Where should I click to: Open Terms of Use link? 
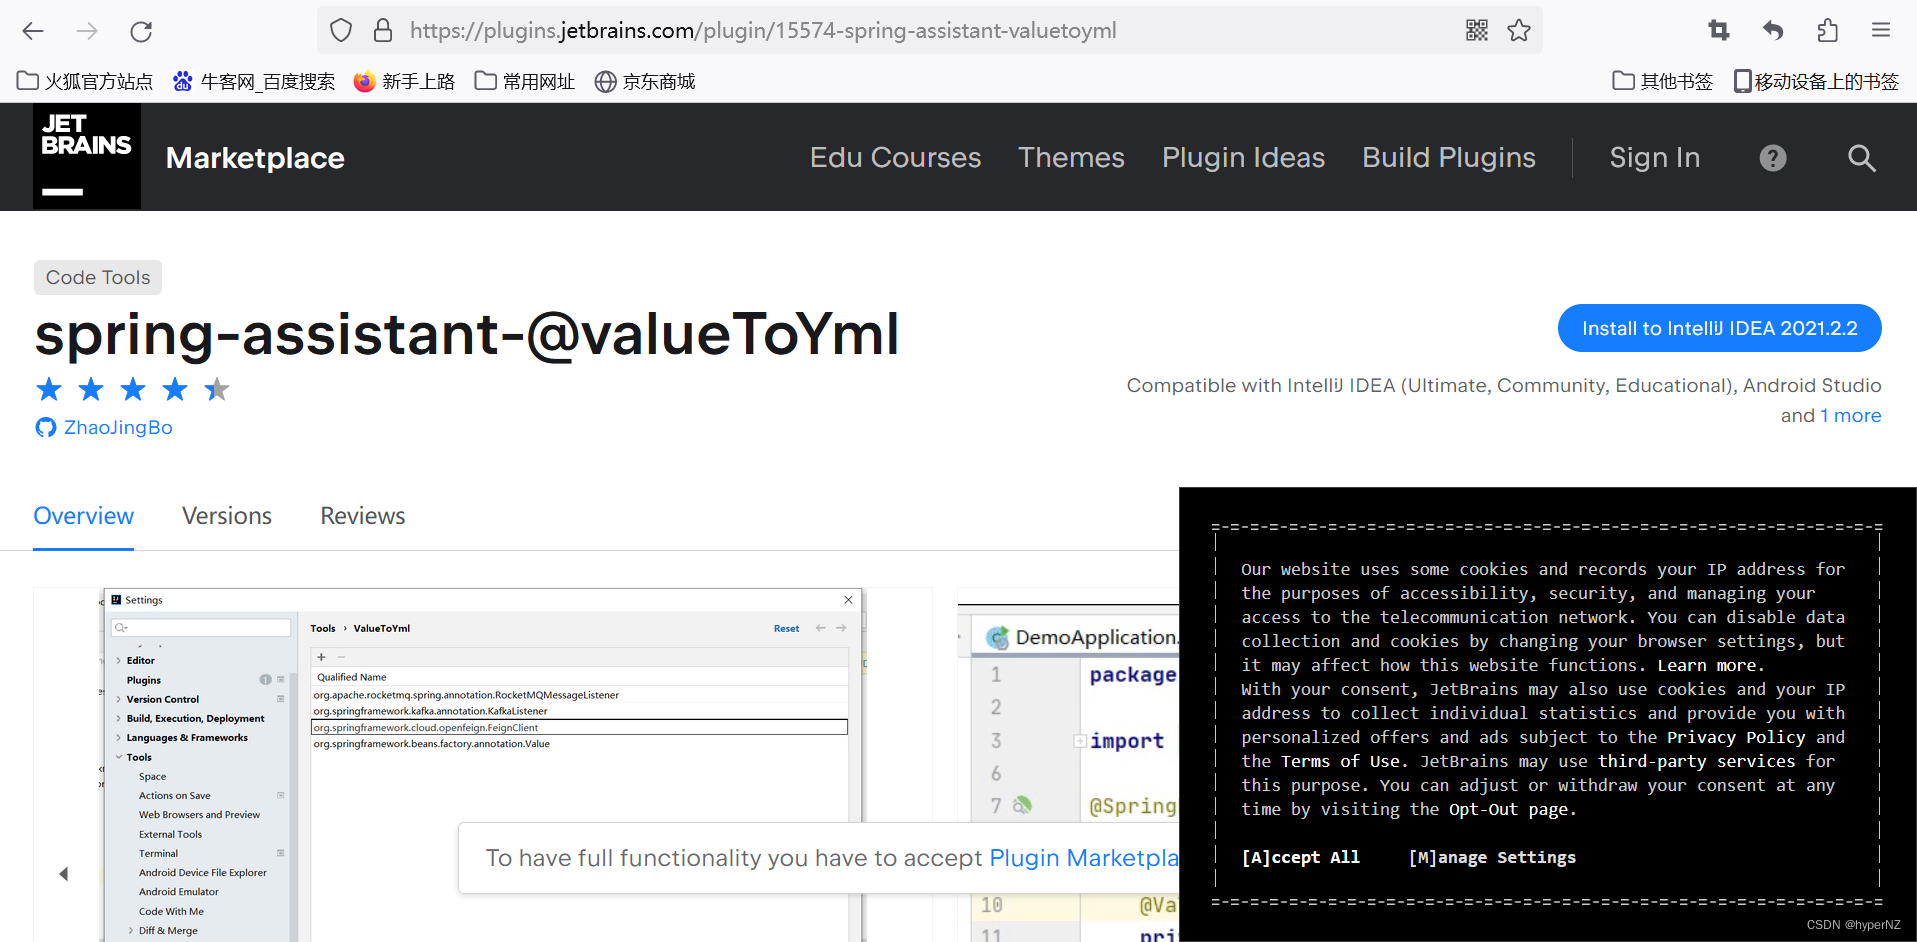(1340, 761)
